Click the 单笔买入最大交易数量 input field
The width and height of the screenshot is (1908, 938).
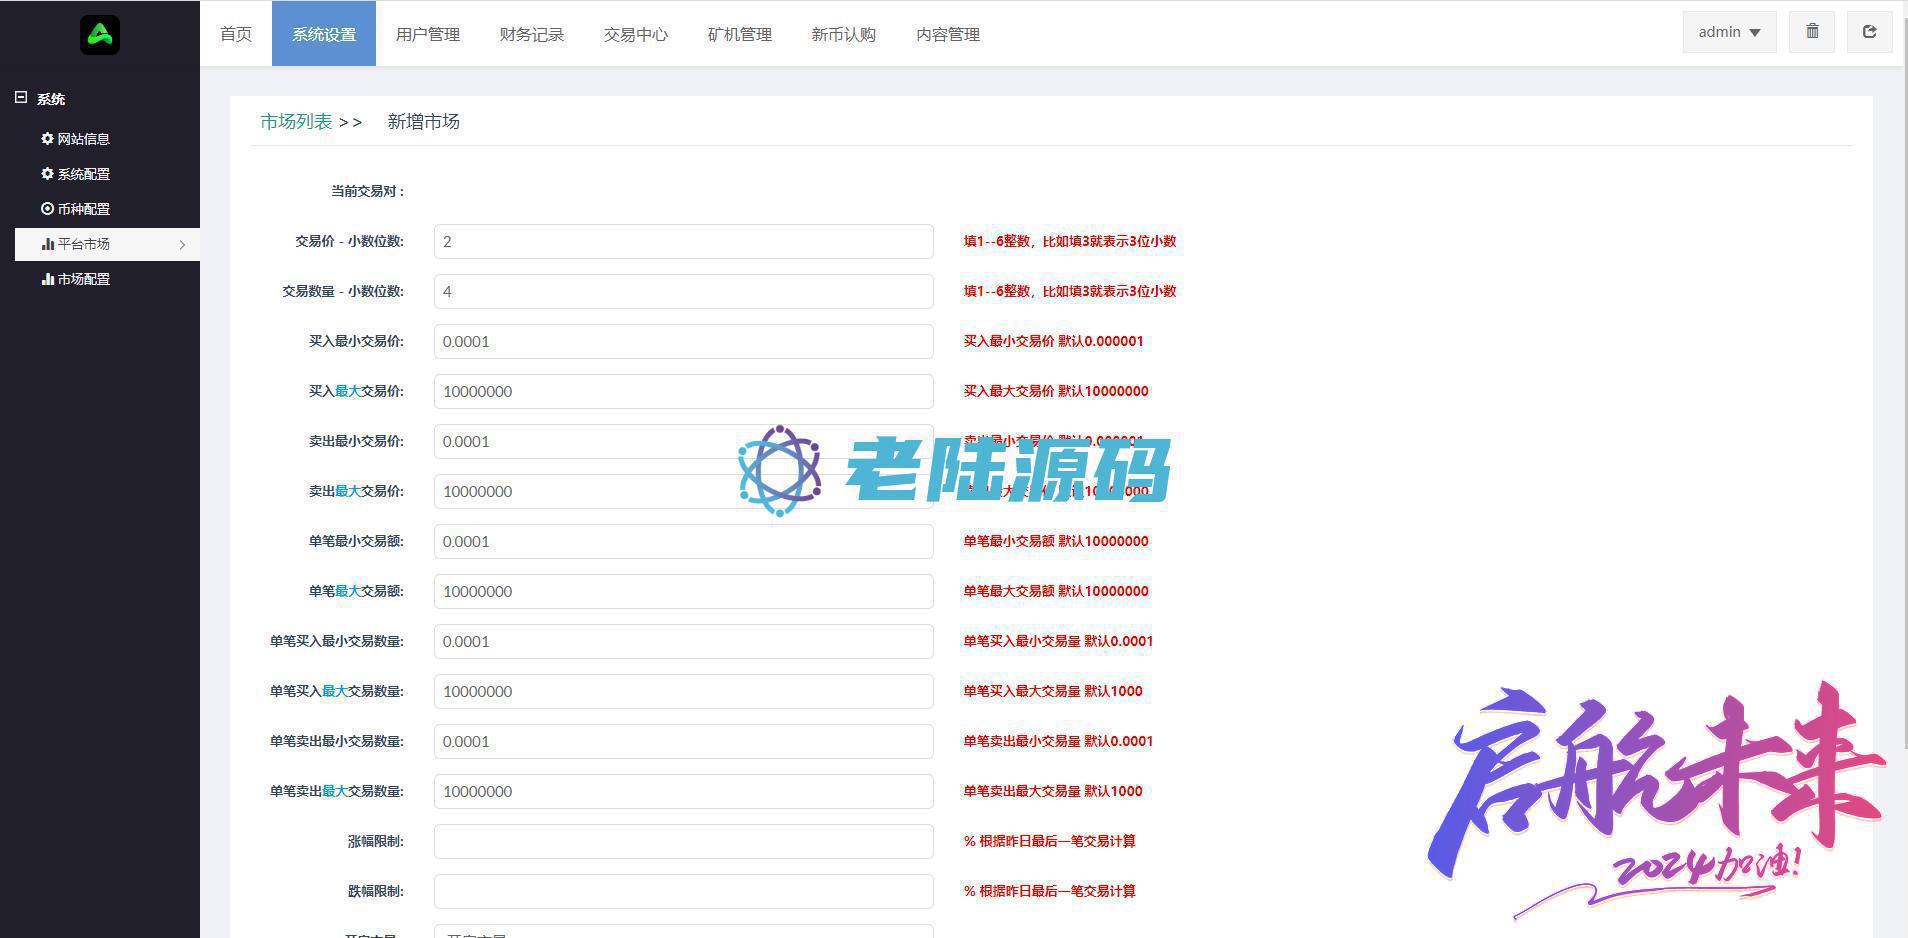[x=684, y=691]
